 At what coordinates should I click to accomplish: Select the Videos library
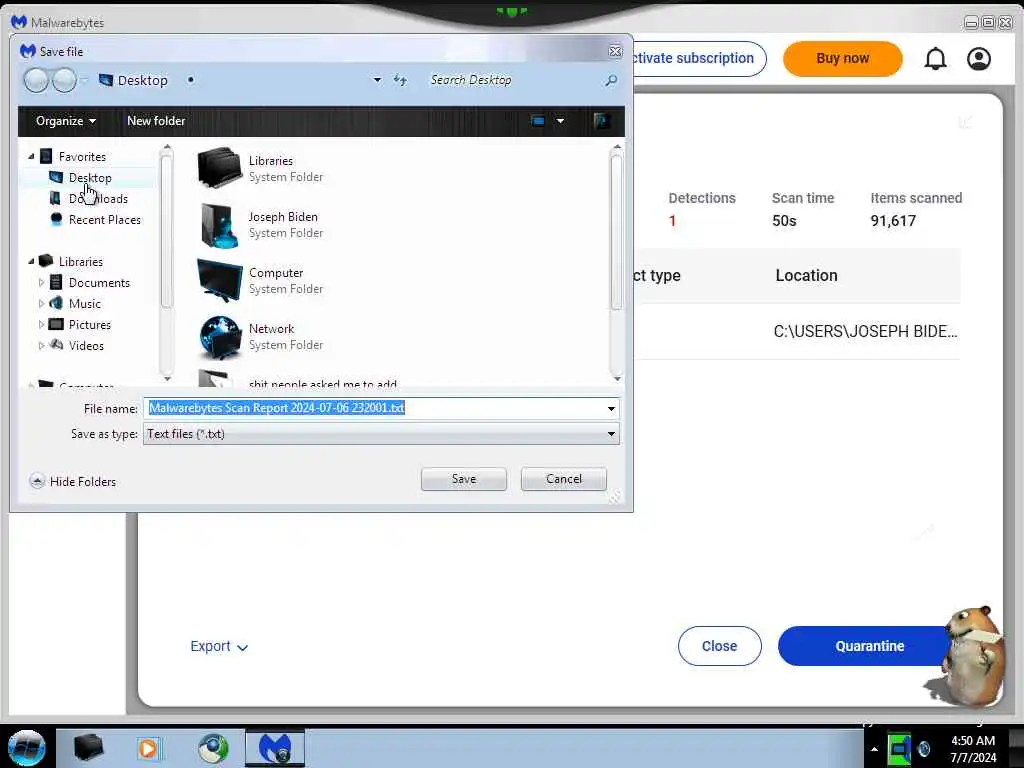[x=86, y=345]
